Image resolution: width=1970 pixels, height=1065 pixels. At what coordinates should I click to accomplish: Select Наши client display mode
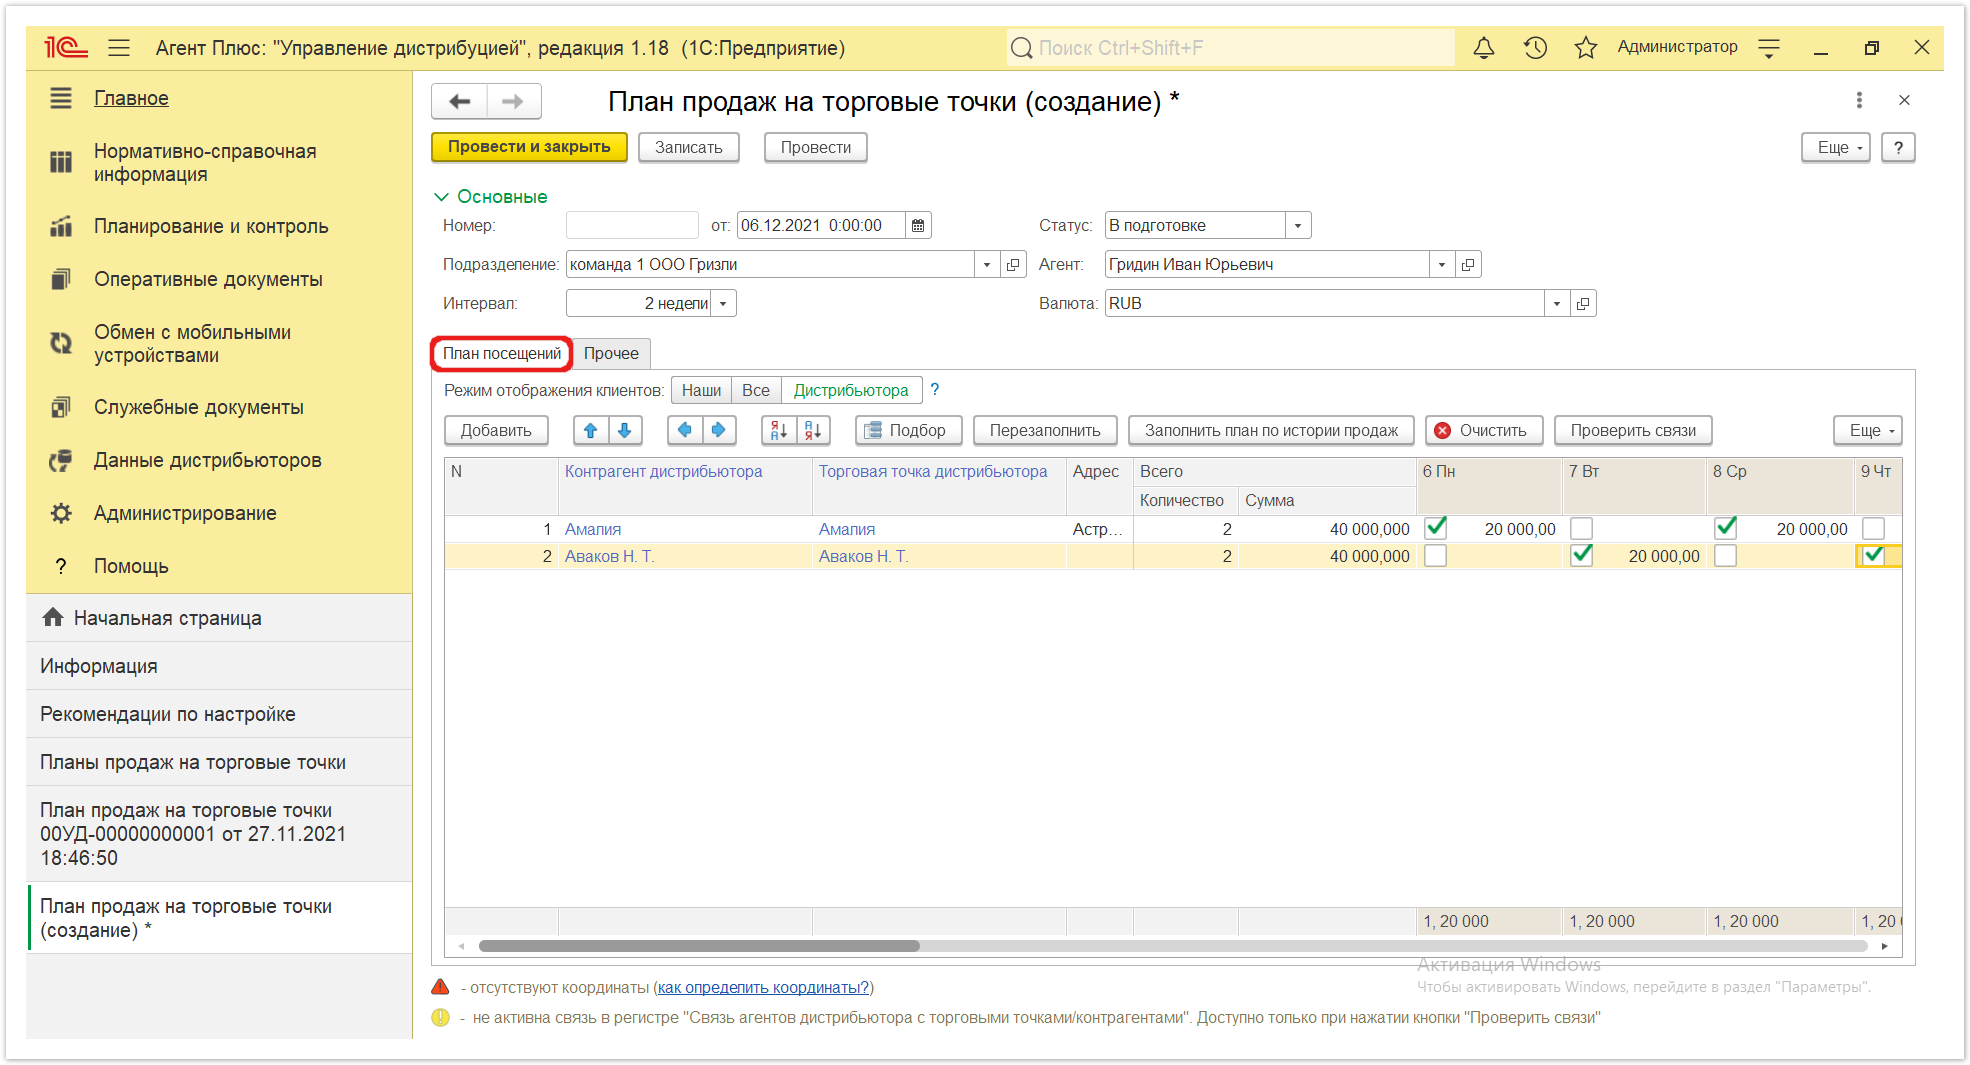click(701, 390)
